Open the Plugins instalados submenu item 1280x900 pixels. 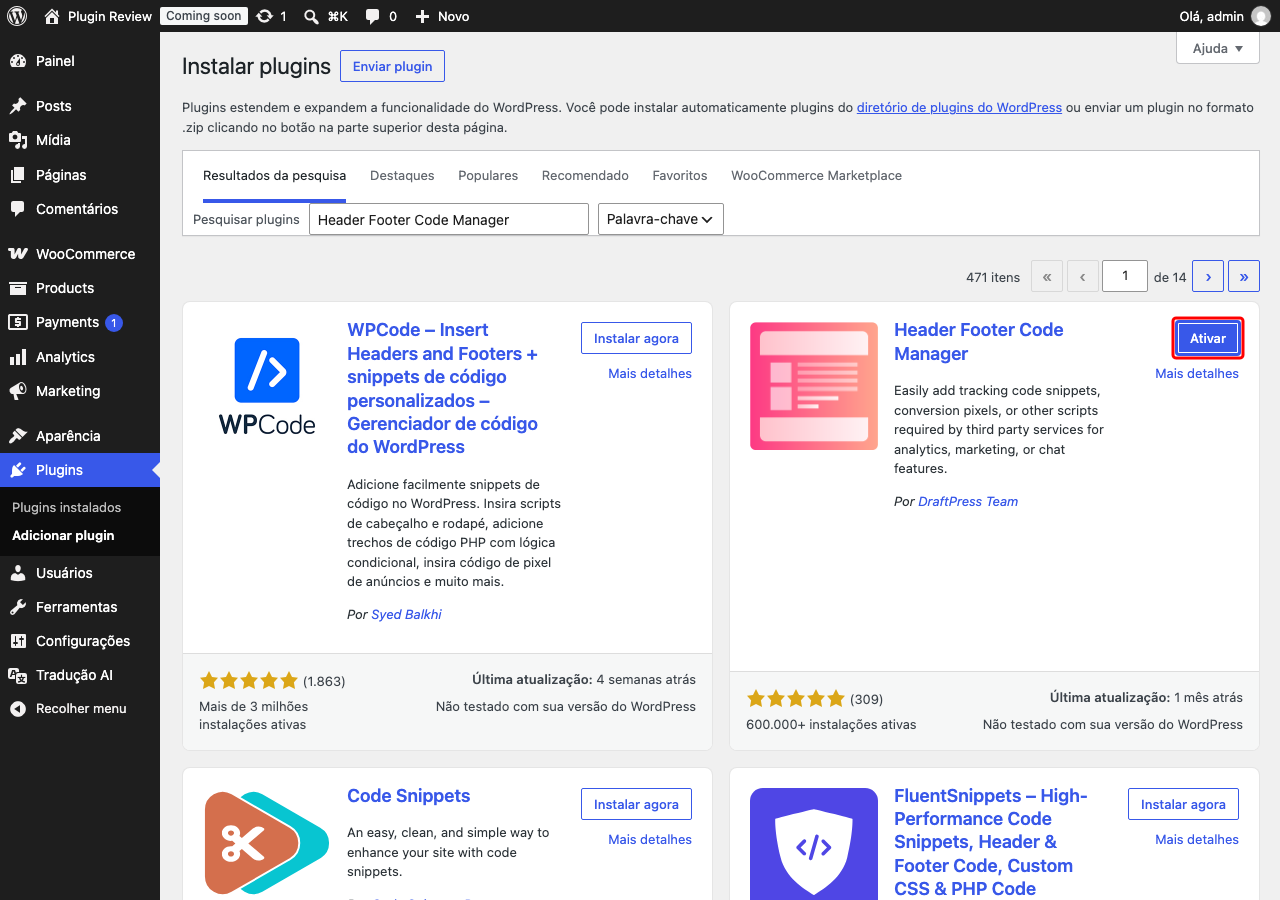click(x=66, y=507)
